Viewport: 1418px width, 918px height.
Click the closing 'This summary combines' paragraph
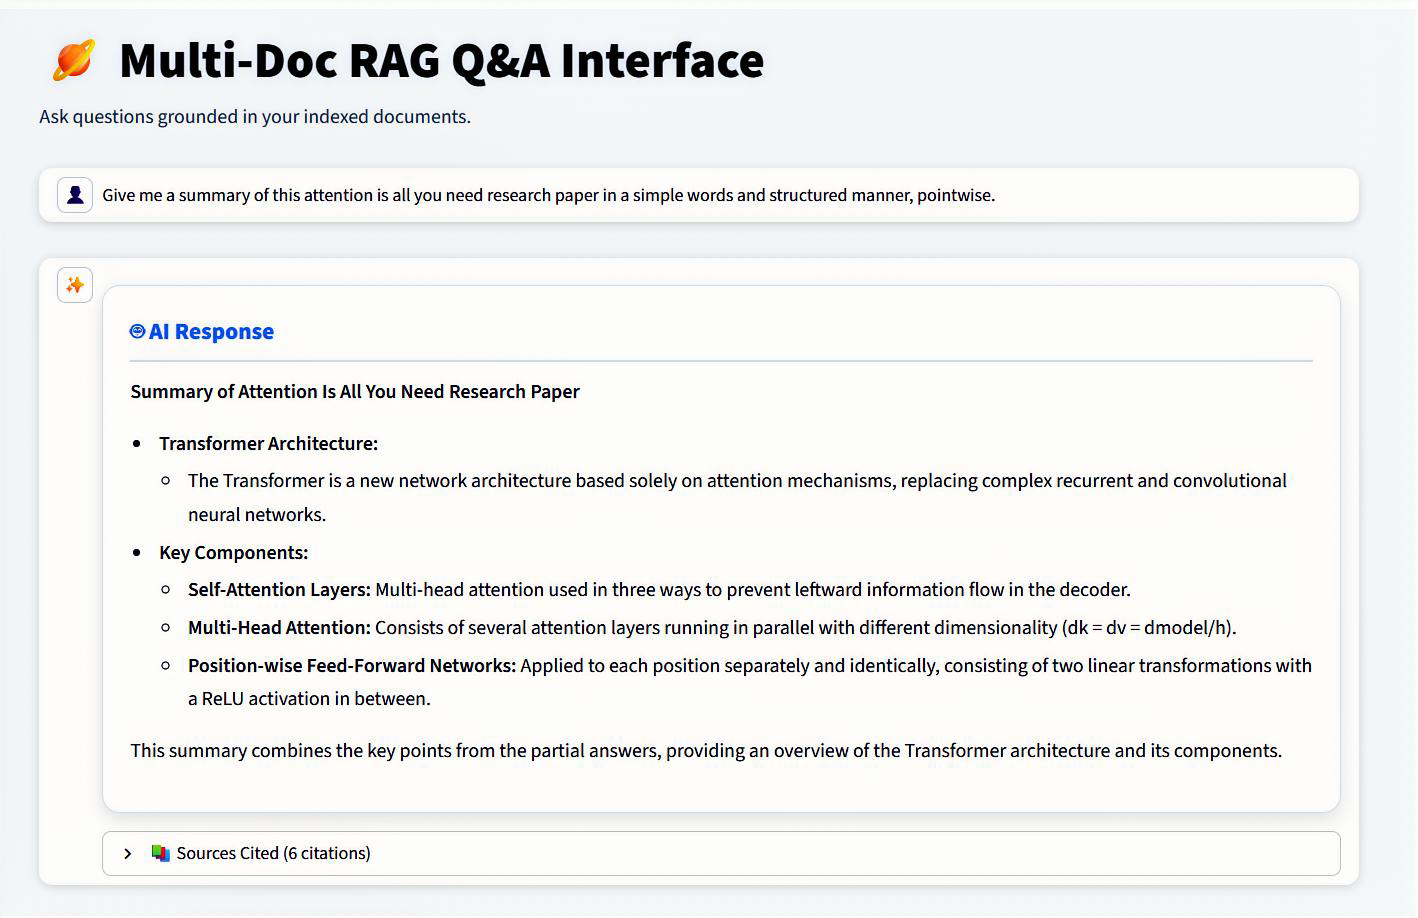(705, 751)
